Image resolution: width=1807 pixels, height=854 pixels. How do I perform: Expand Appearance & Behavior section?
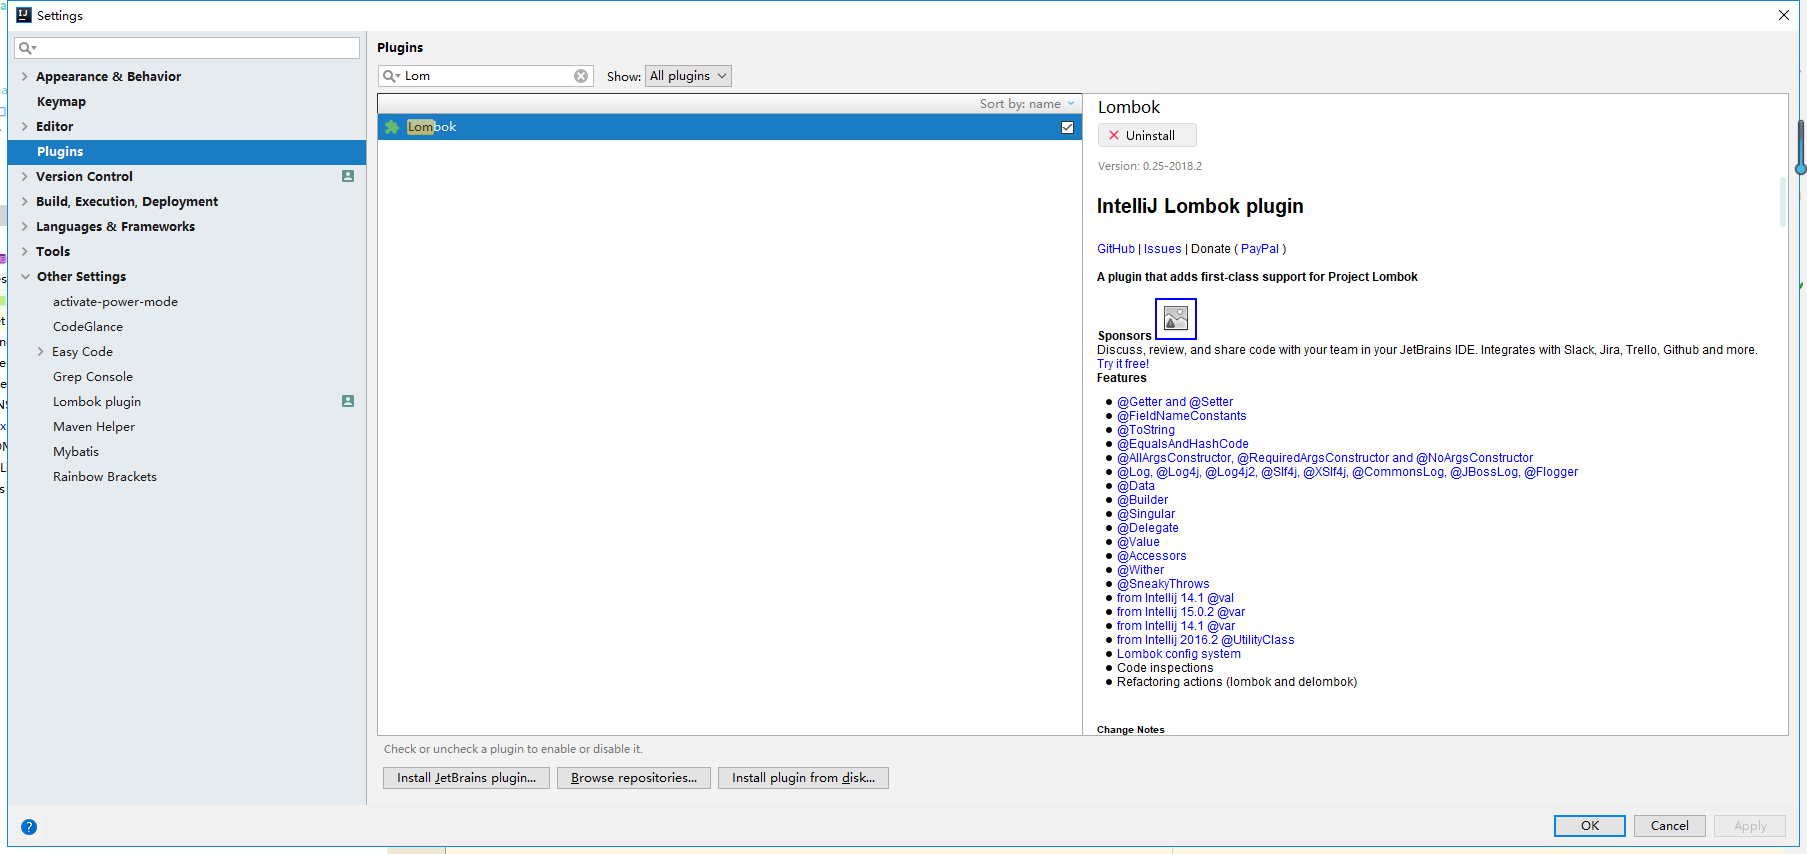25,76
